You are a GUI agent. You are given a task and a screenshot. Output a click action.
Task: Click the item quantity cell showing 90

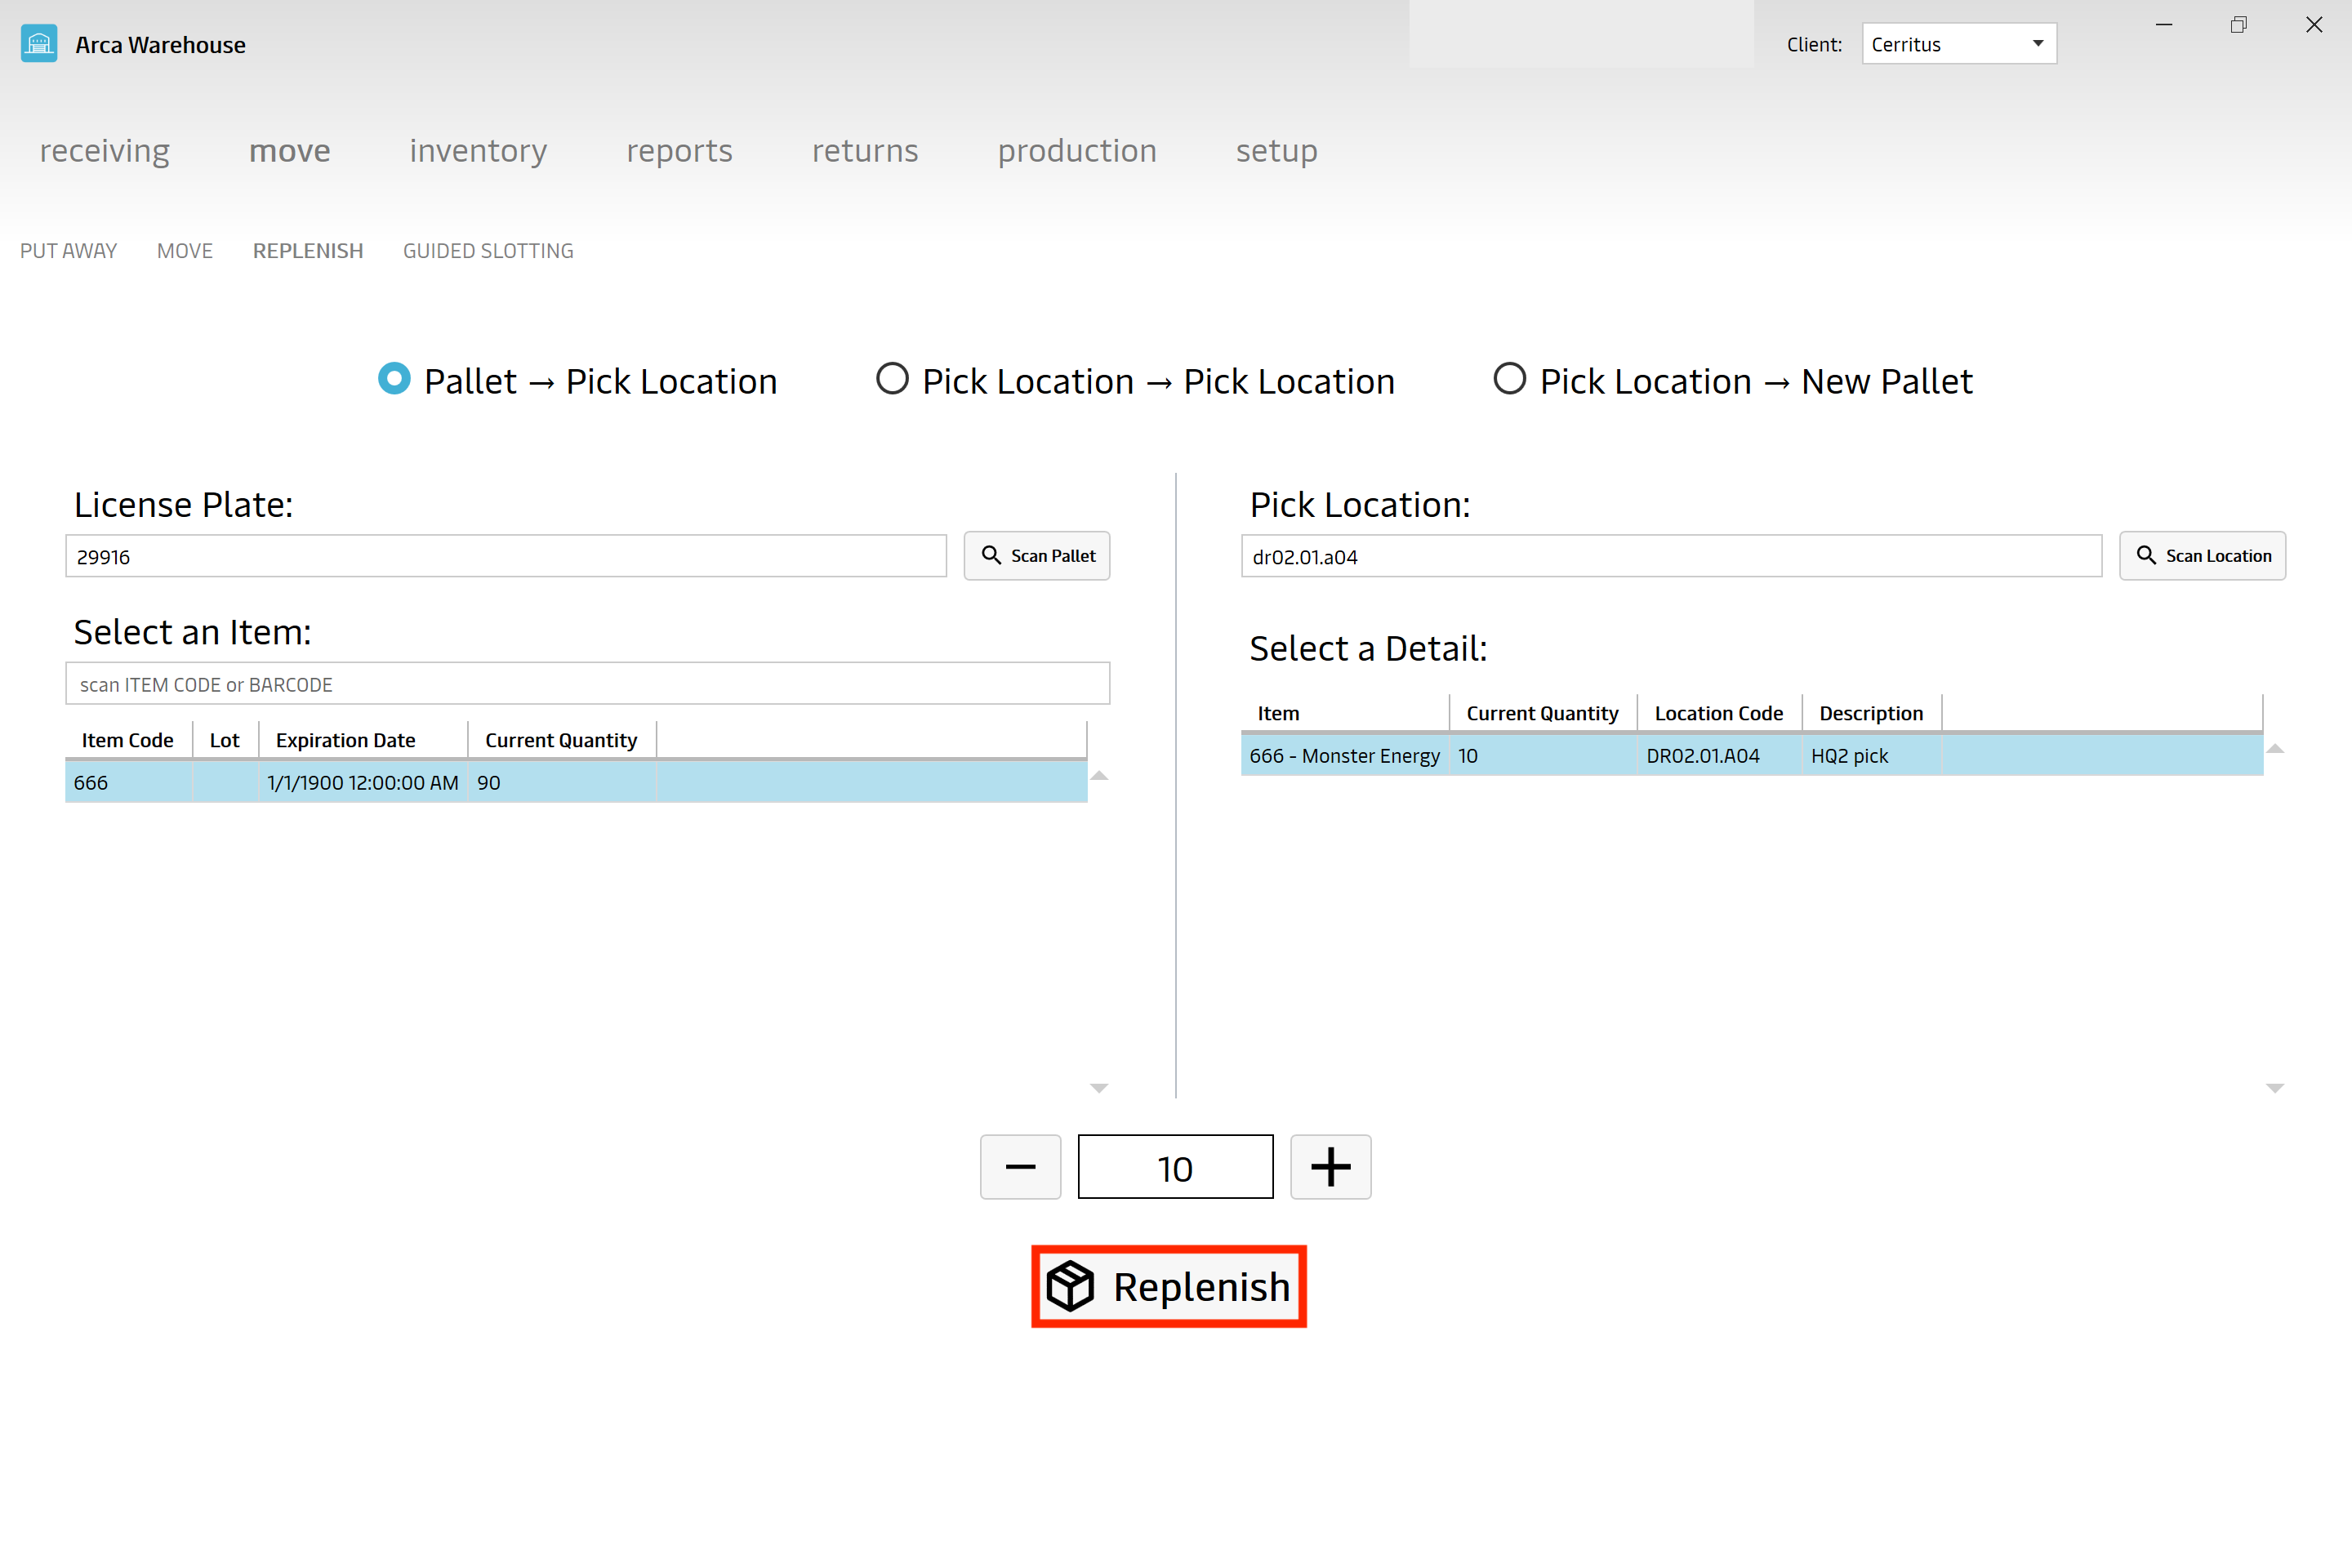point(561,783)
